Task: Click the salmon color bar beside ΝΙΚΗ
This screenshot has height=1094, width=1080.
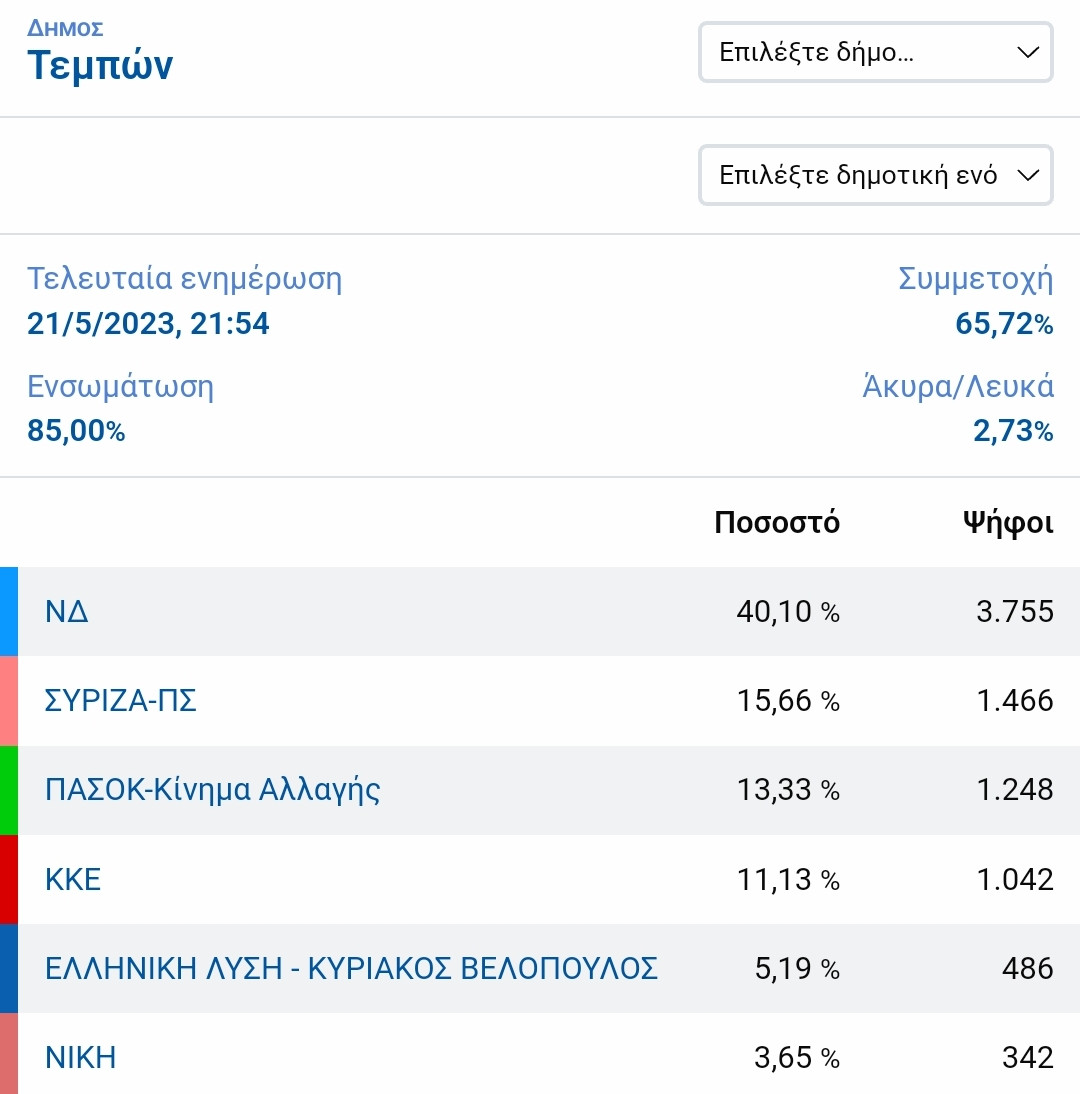Action: pyautogui.click(x=8, y=1054)
